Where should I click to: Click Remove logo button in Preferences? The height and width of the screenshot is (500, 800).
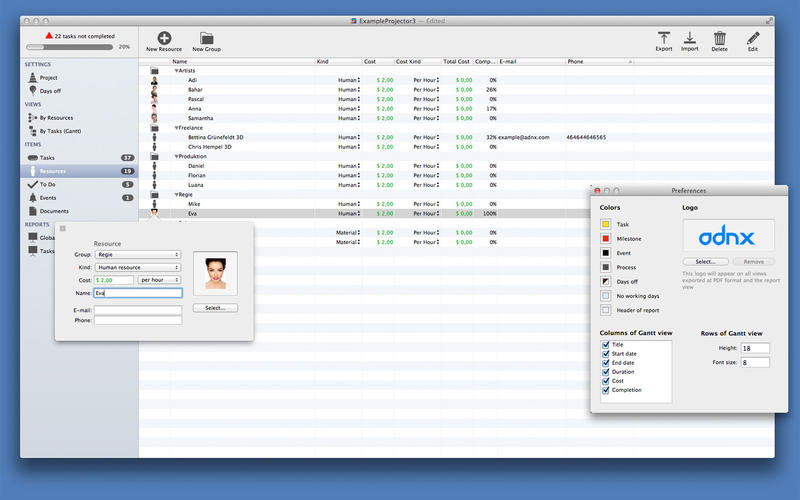(754, 262)
